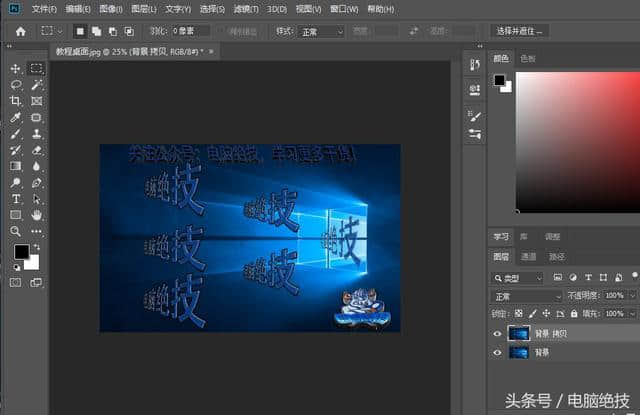Toggle prevent artboard auto-nesting lock
The width and height of the screenshot is (640, 415).
560,313
